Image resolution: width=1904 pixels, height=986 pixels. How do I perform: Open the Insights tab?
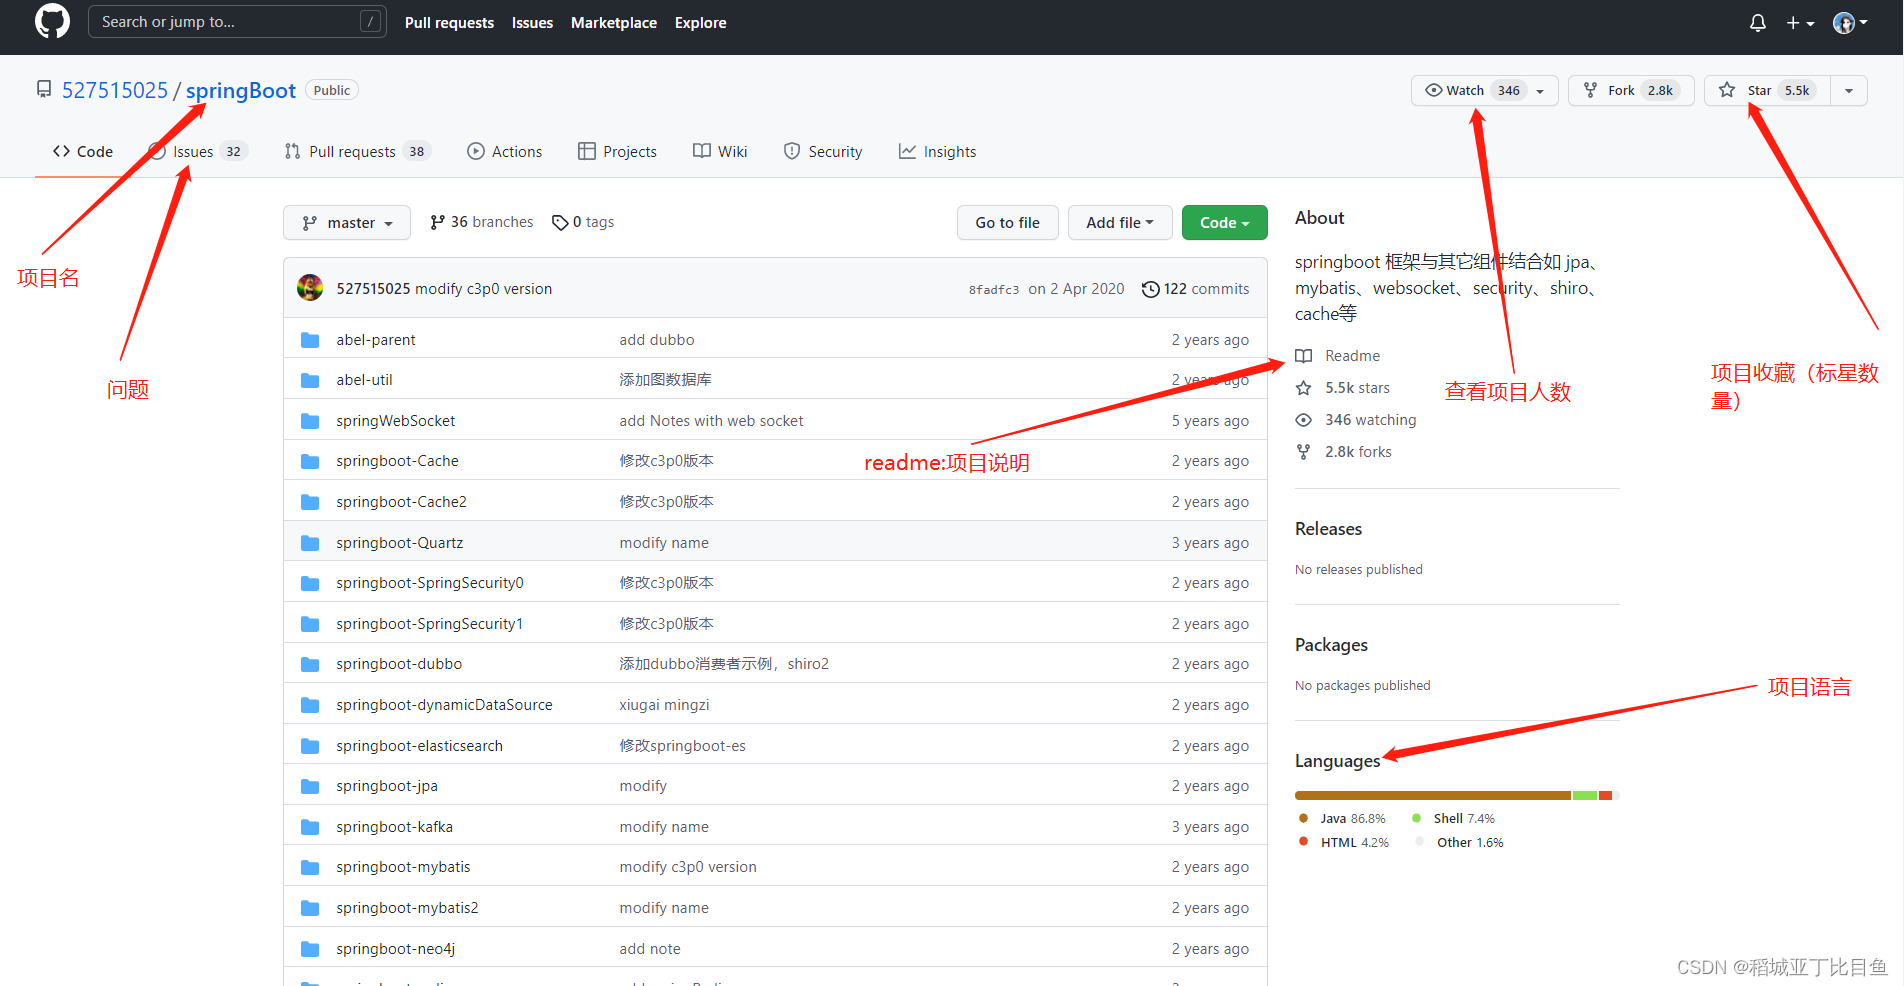point(938,152)
